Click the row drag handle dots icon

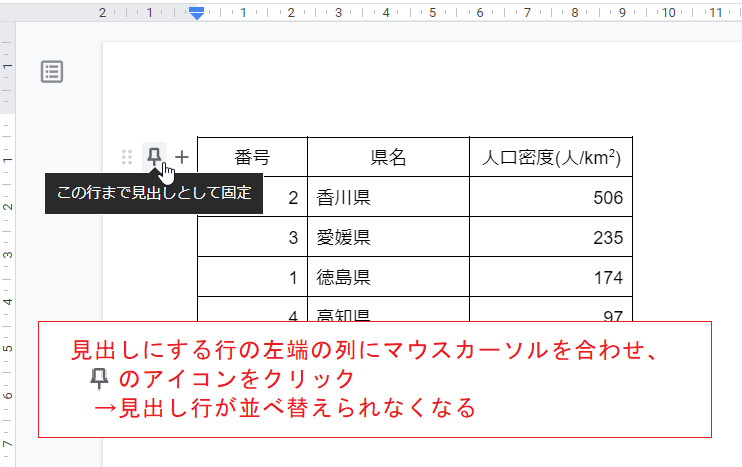click(x=127, y=157)
